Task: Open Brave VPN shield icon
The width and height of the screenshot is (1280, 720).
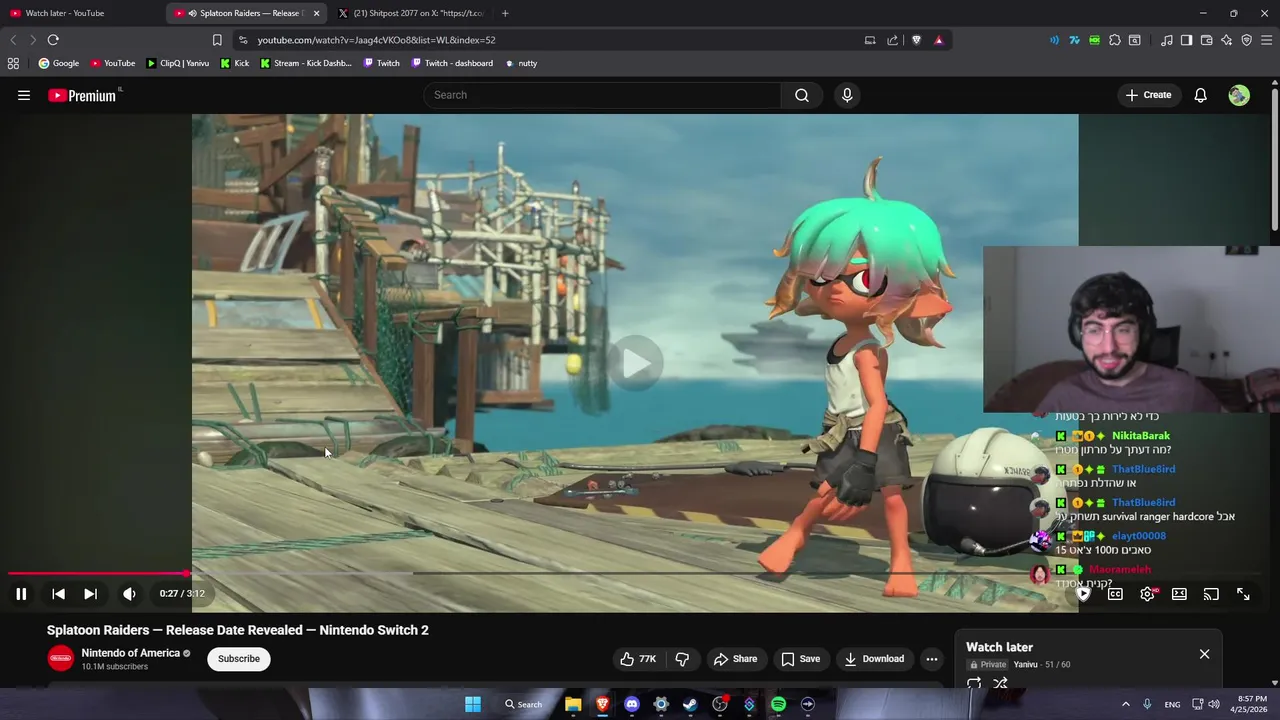Action: 1247,40
